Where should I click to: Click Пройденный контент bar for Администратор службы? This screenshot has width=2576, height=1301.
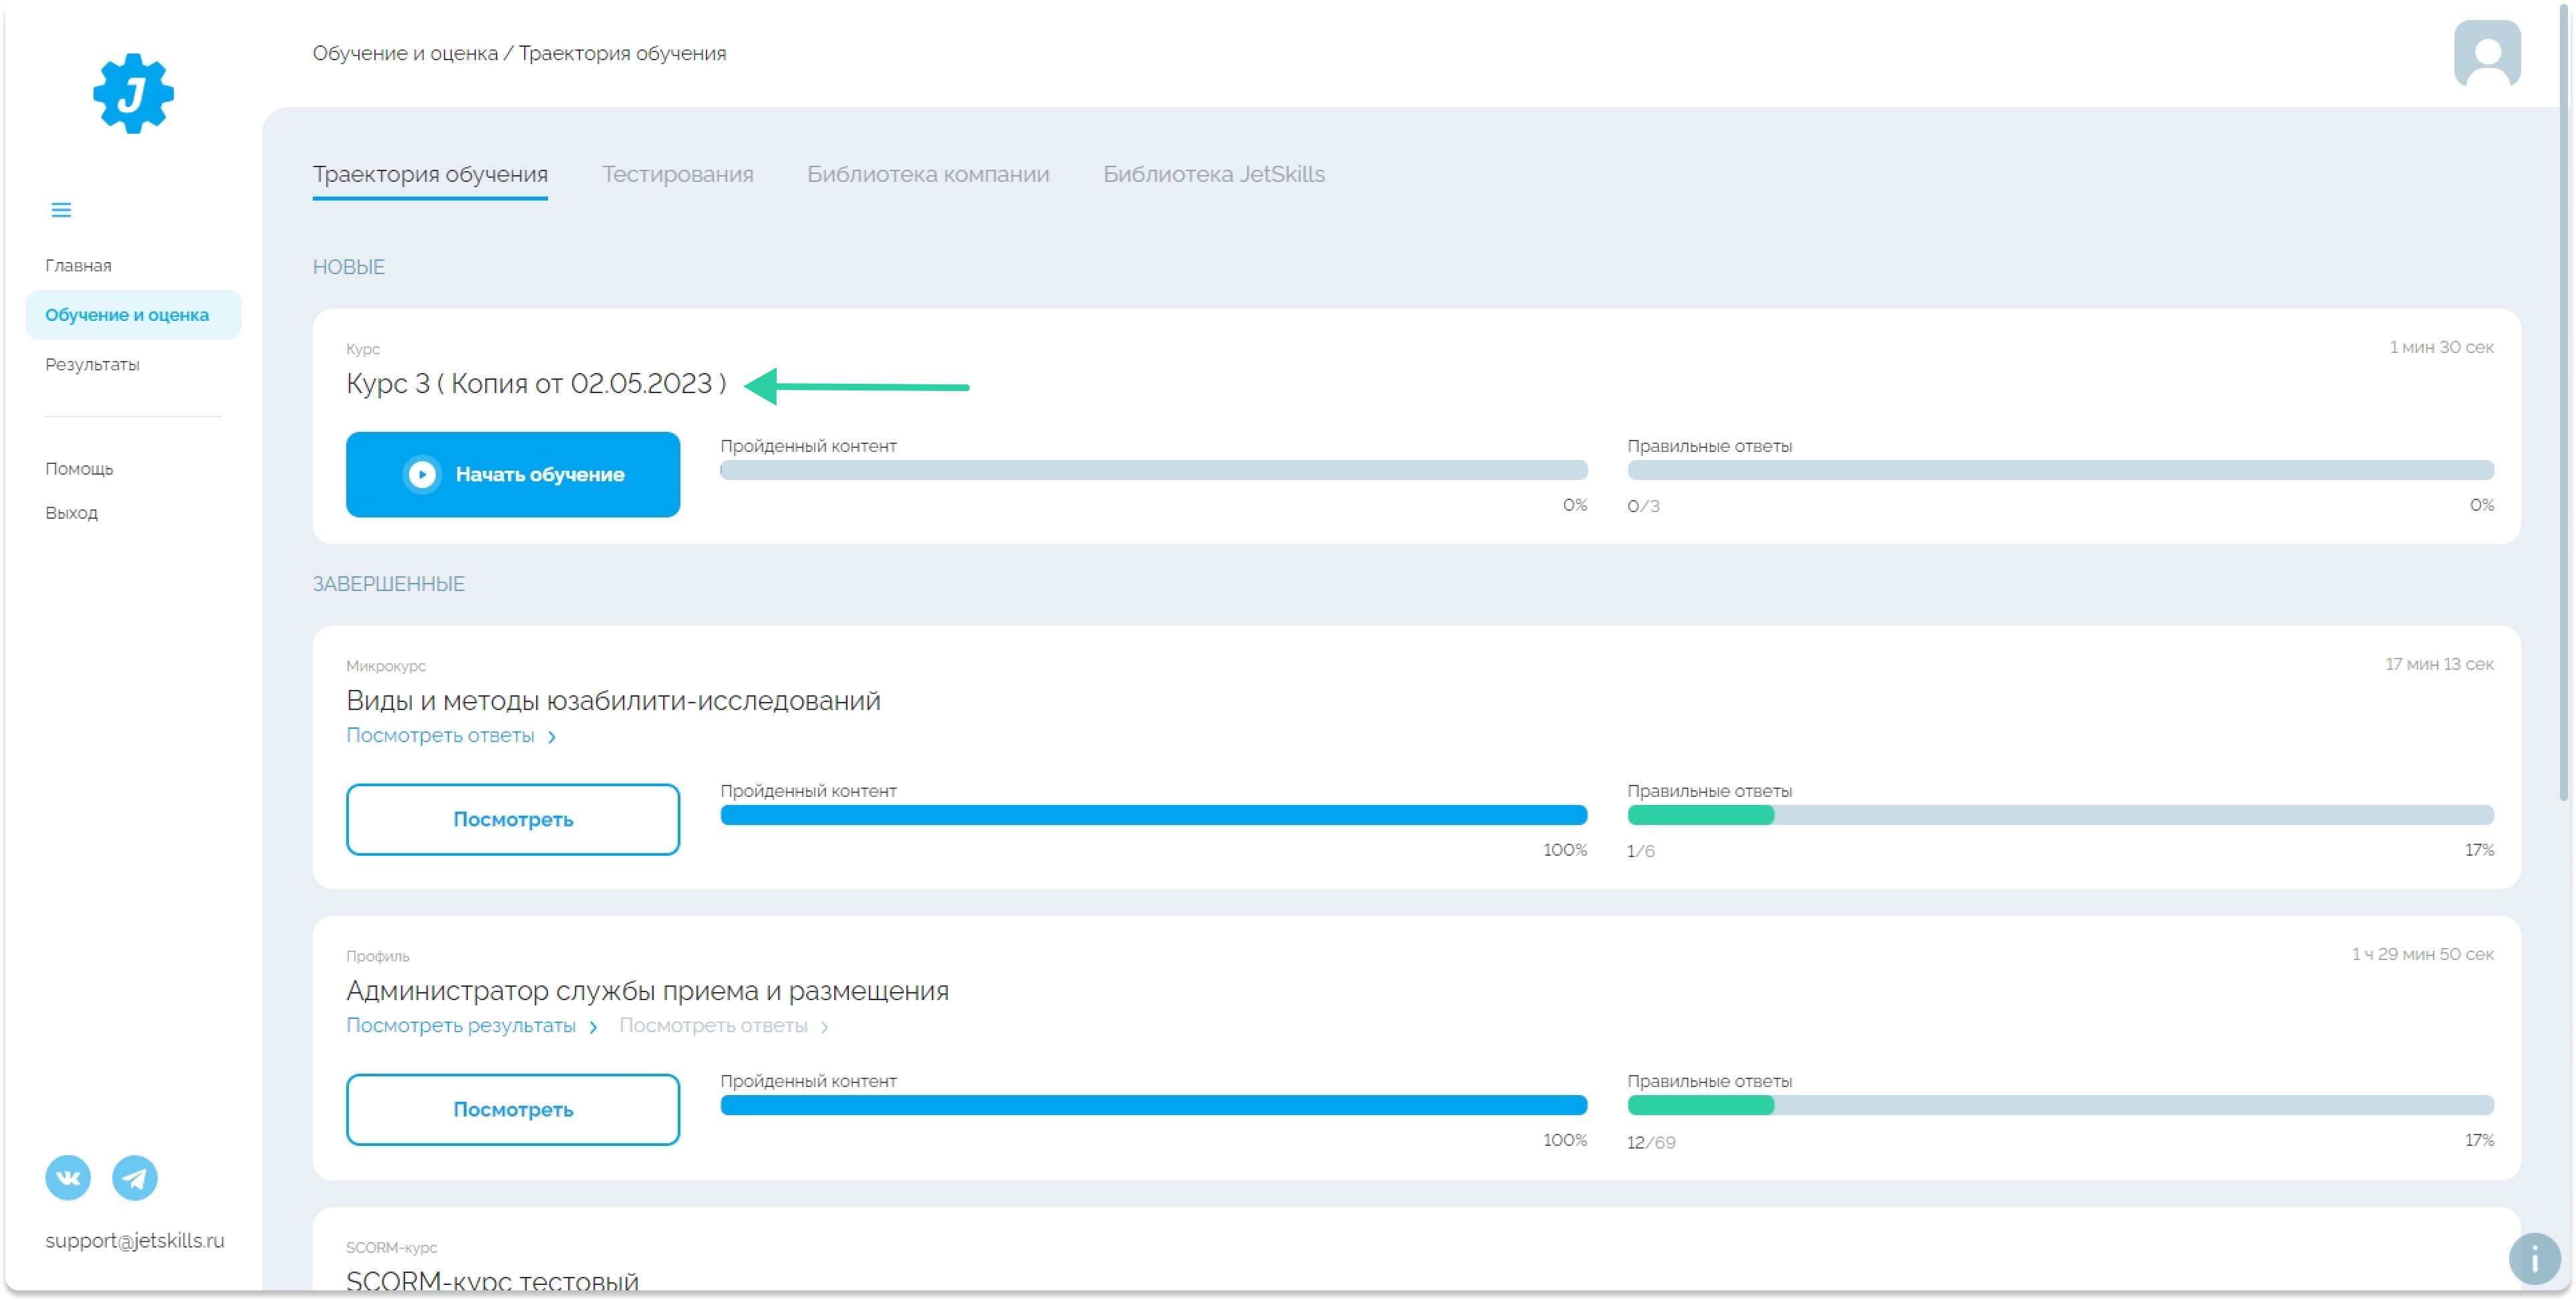point(1154,1105)
